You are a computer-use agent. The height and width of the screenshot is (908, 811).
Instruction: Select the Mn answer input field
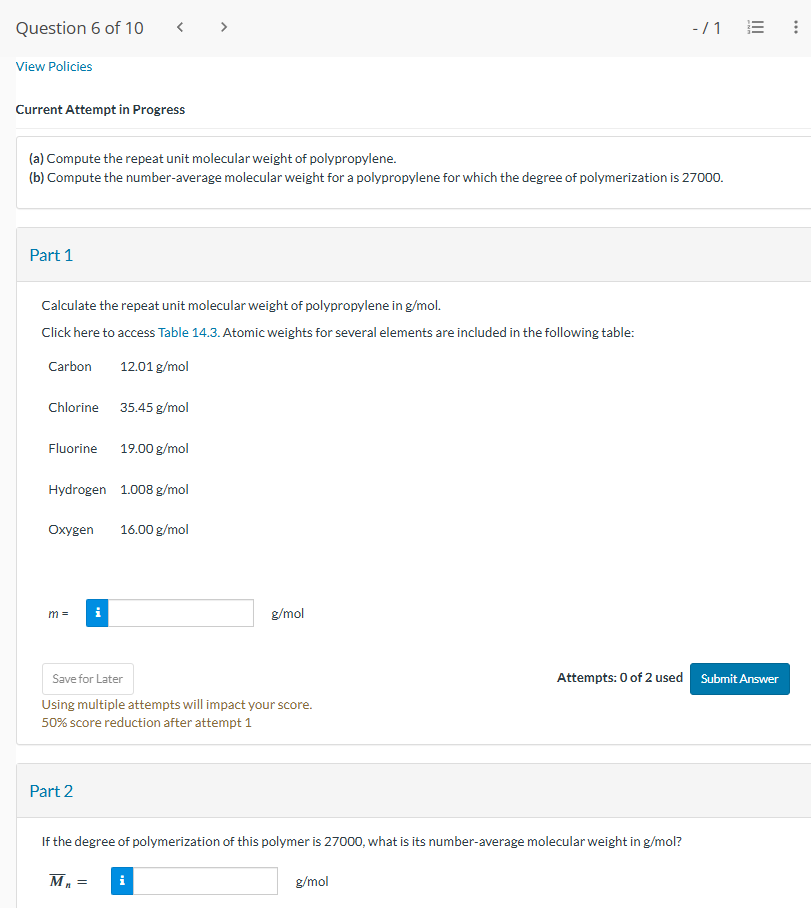pyautogui.click(x=205, y=881)
